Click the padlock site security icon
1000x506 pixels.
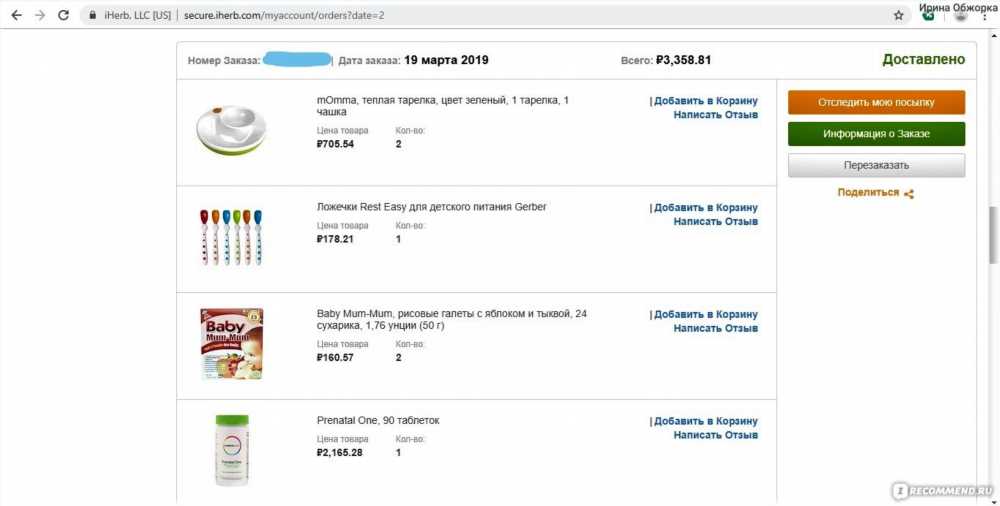(x=93, y=15)
